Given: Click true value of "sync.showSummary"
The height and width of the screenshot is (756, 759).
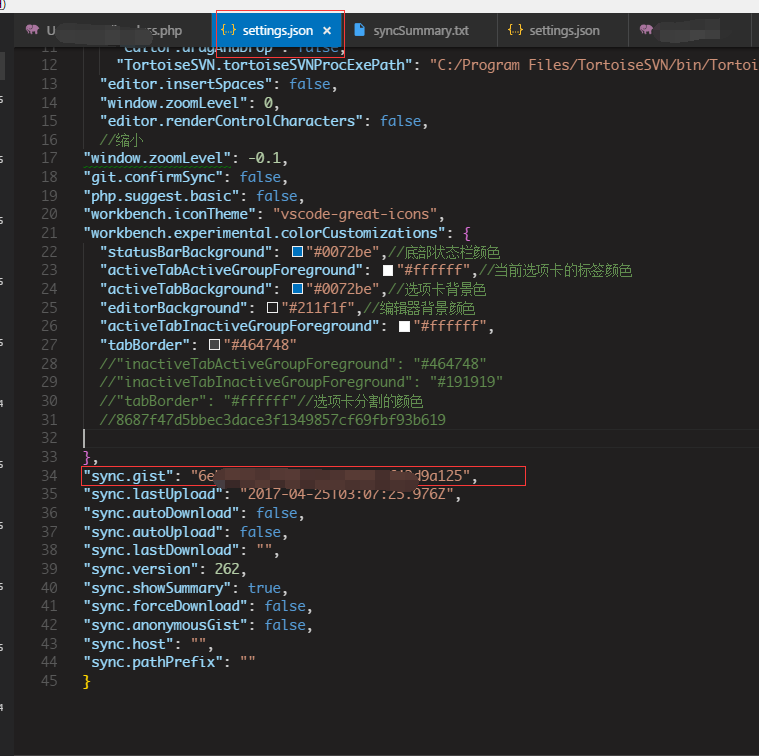Looking at the screenshot, I should tap(264, 588).
